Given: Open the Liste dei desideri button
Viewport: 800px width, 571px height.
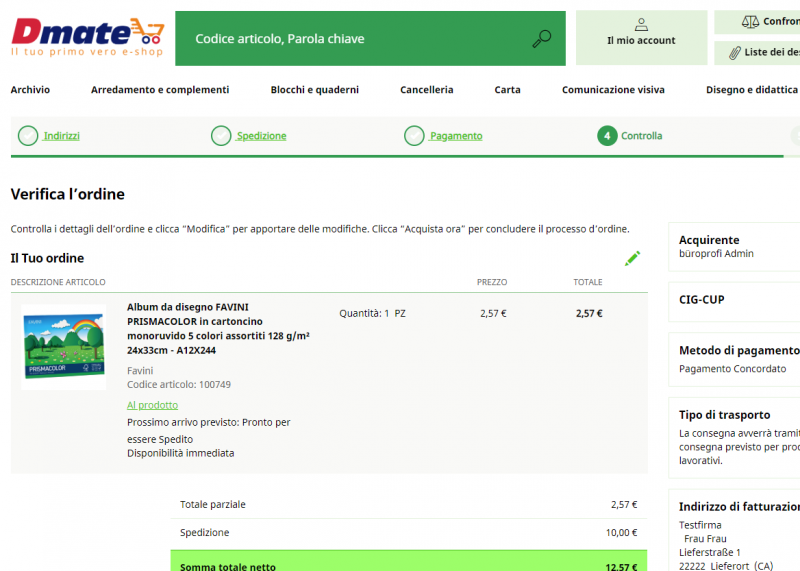Looking at the screenshot, I should (x=757, y=53).
